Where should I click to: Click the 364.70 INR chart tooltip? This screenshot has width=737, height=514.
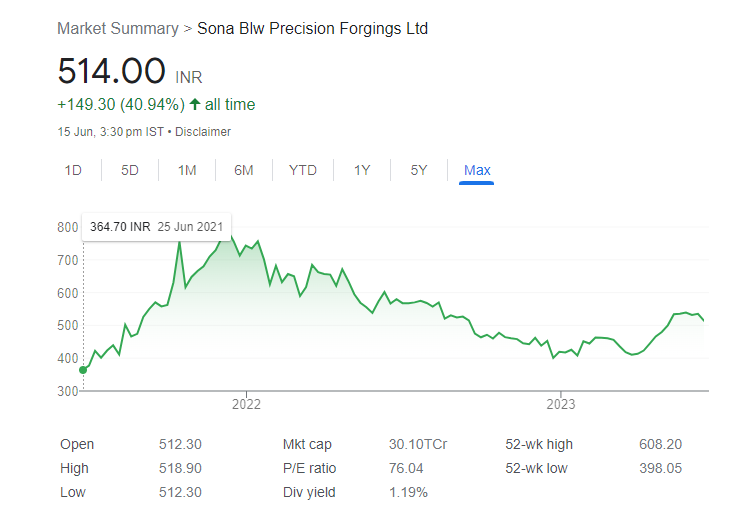(x=157, y=227)
